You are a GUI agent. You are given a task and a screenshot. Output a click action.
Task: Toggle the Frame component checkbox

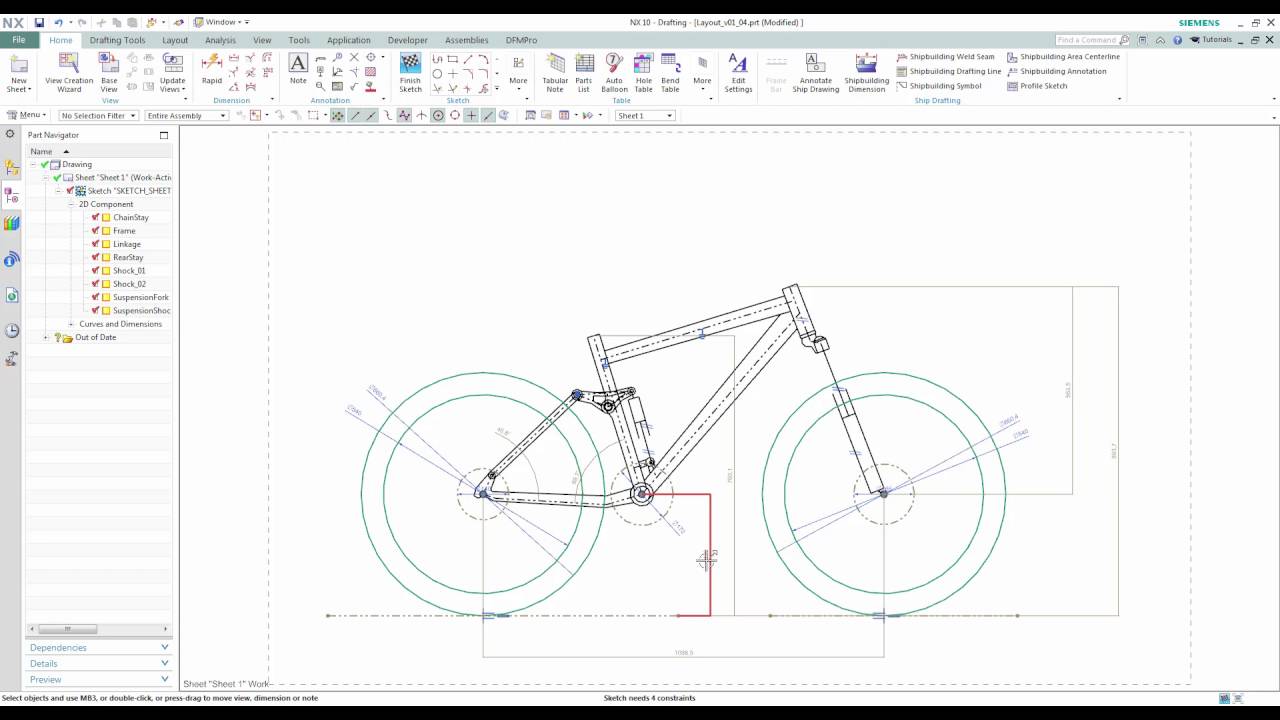pos(96,231)
